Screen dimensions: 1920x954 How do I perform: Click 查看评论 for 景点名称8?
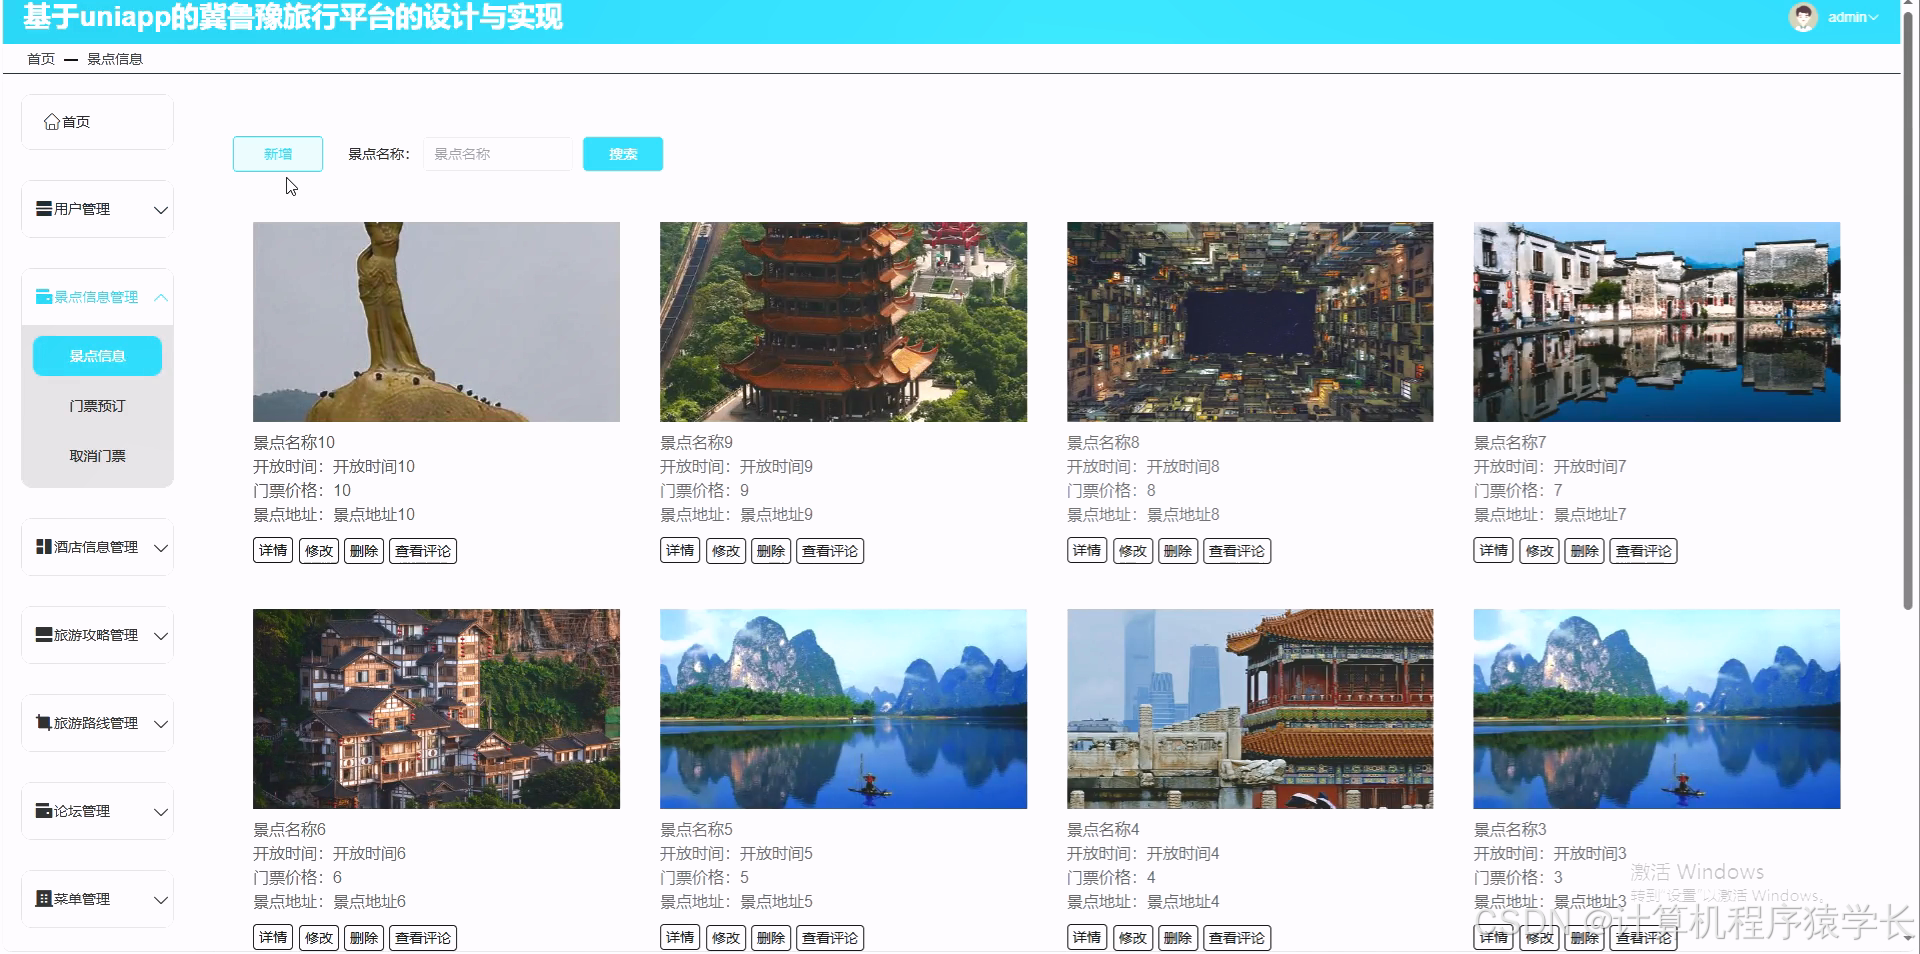pyautogui.click(x=1237, y=551)
